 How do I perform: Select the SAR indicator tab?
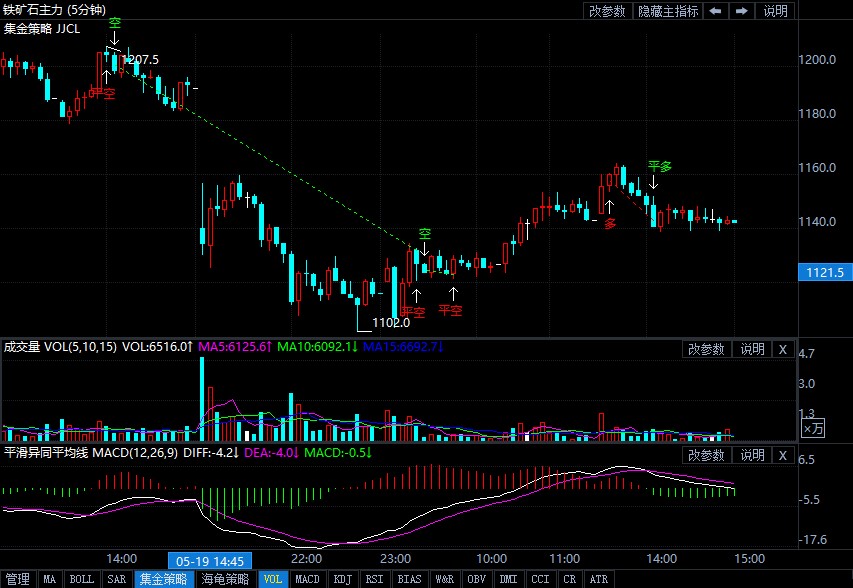tap(116, 579)
